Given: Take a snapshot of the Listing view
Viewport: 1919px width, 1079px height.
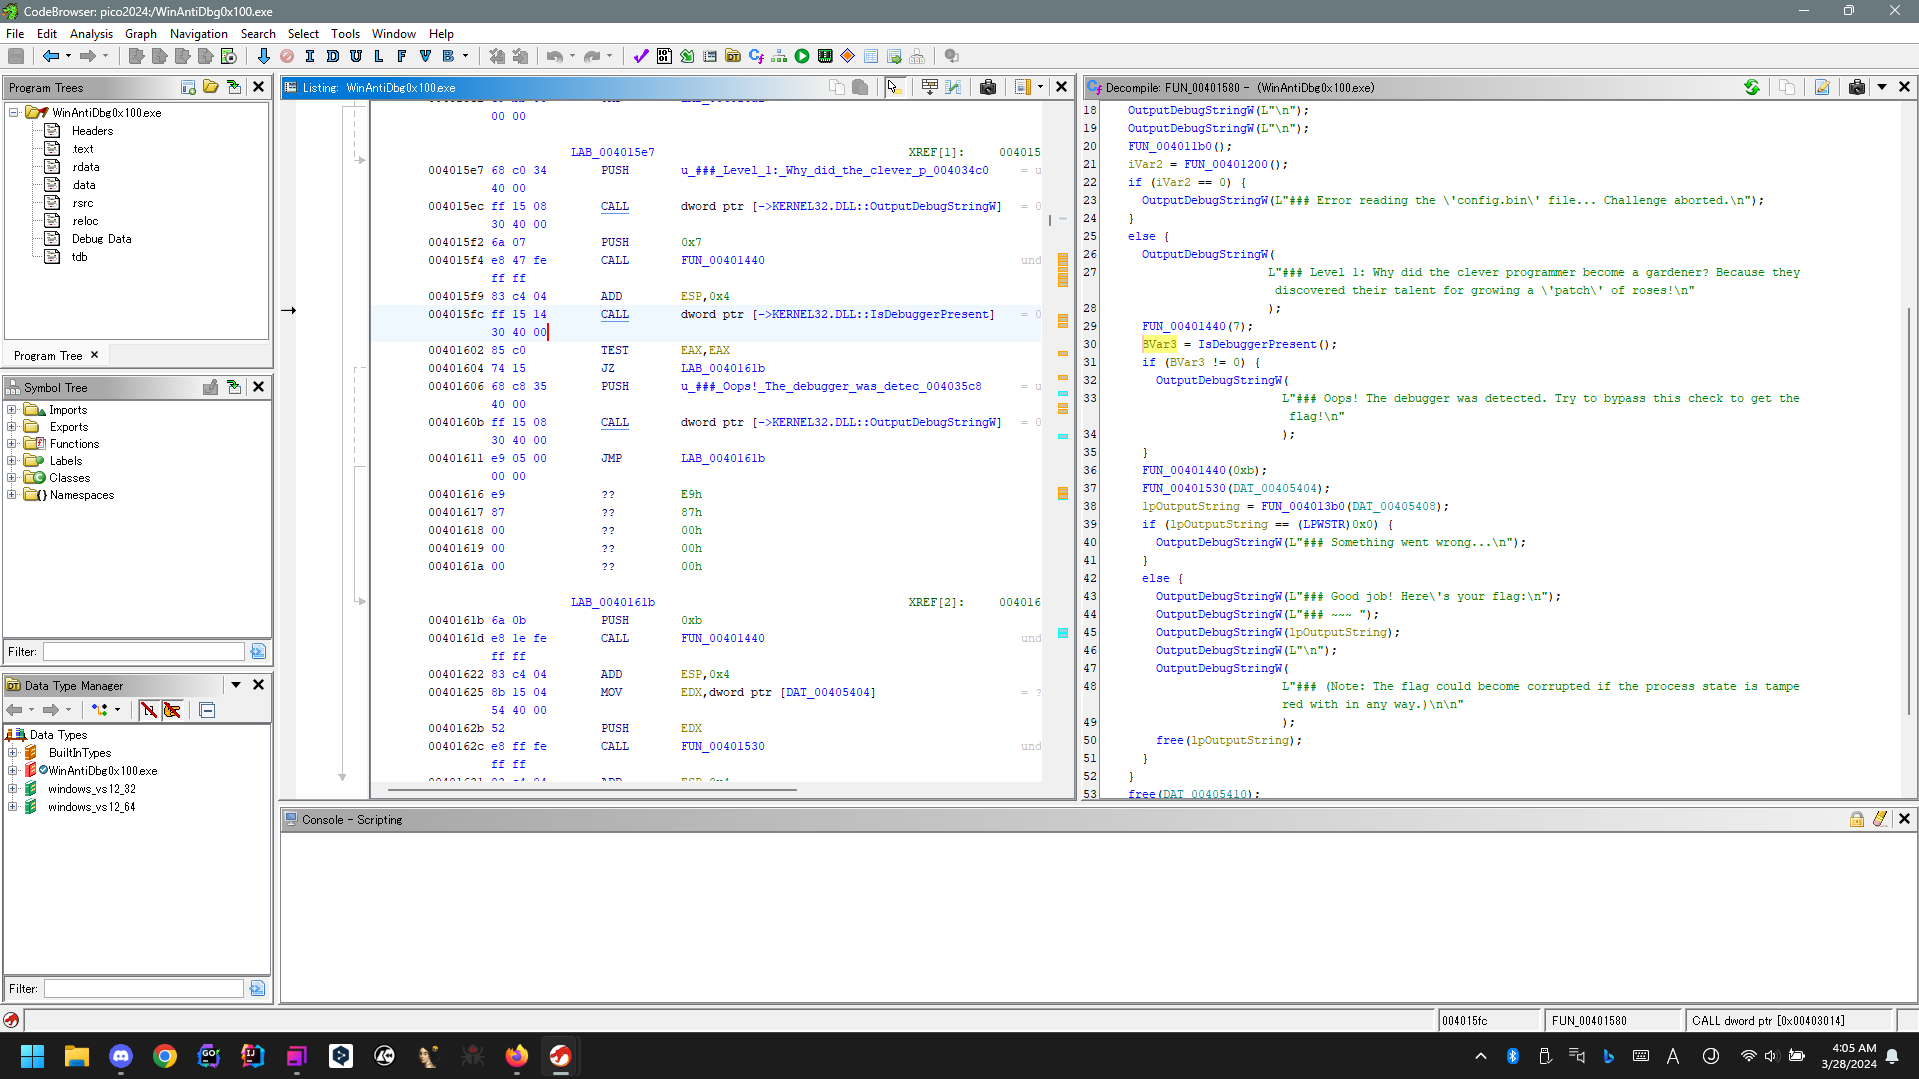Looking at the screenshot, I should 988,87.
